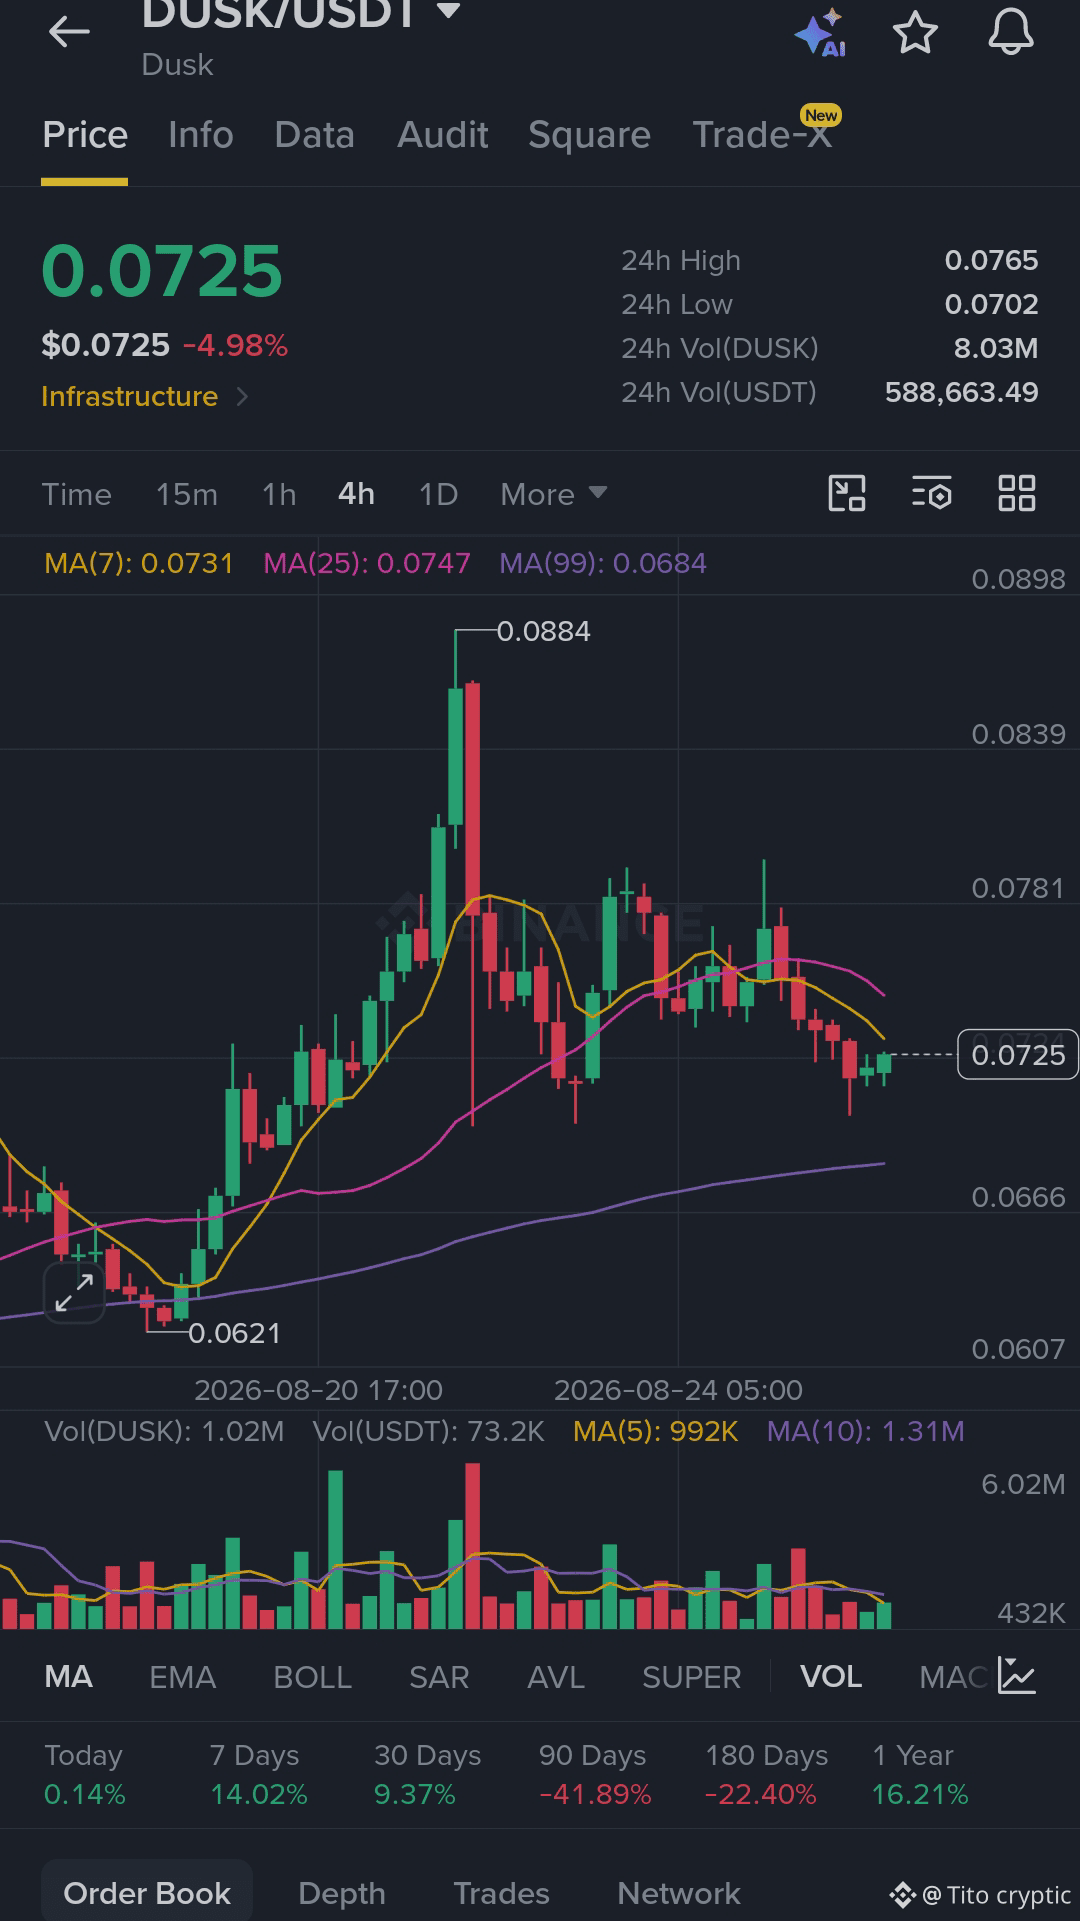Click the MA(25): 0.0747 label
This screenshot has width=1080, height=1921.
coord(366,563)
